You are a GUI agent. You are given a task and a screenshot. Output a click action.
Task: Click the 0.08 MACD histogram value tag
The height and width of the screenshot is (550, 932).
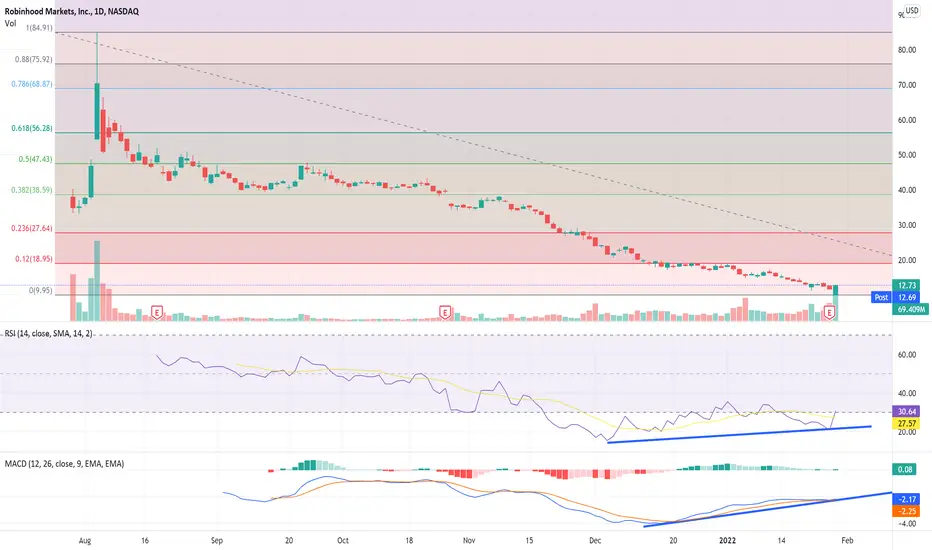click(904, 470)
